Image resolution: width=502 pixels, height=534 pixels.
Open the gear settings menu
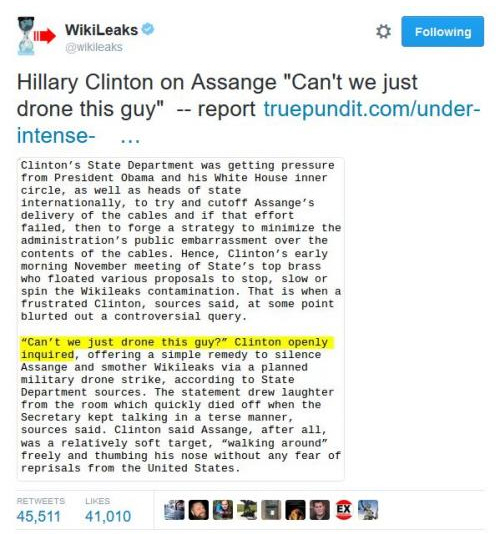click(383, 32)
